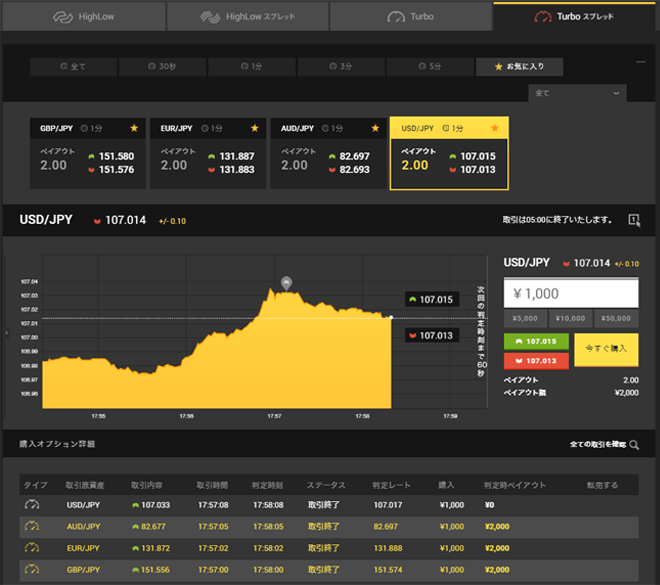Filter options to 3分
The image size is (660, 585).
(341, 66)
